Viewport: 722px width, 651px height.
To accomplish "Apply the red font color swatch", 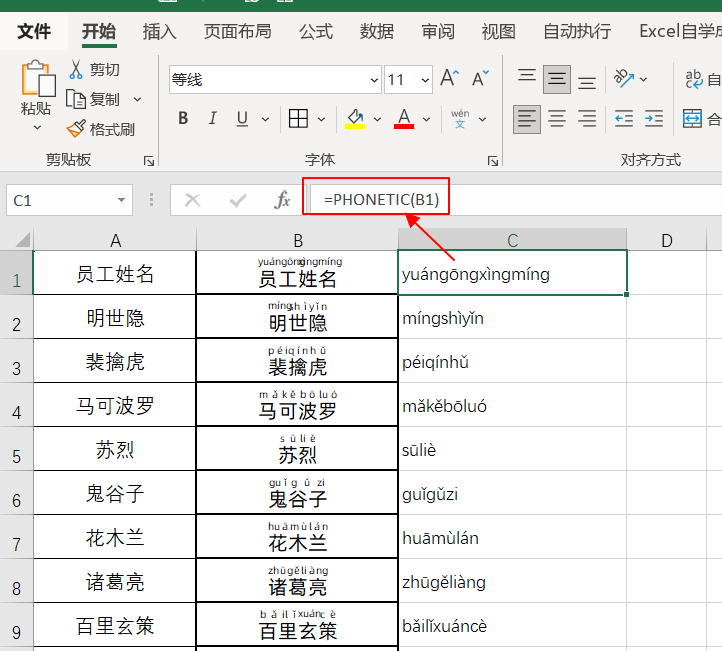I will tap(404, 119).
